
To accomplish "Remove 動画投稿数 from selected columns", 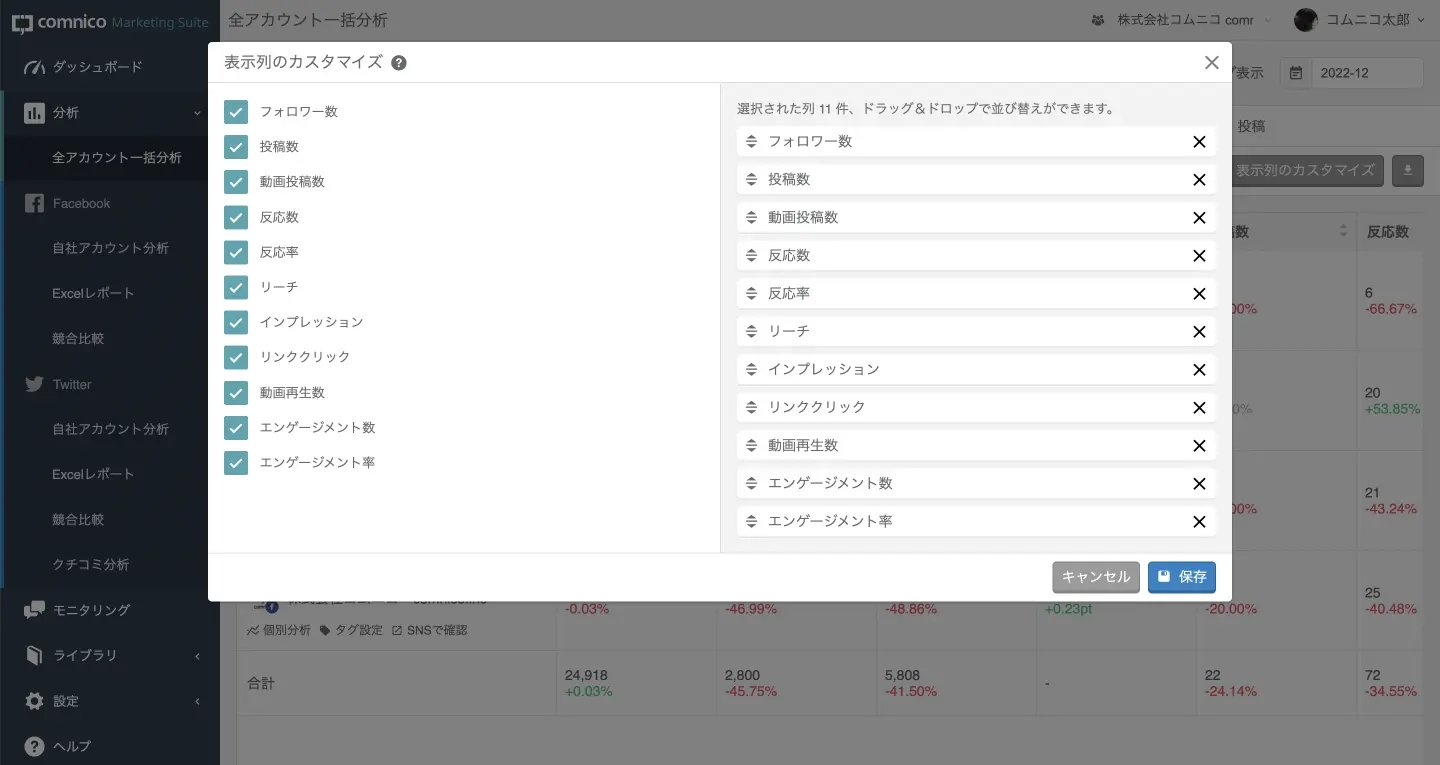I will click(1199, 218).
